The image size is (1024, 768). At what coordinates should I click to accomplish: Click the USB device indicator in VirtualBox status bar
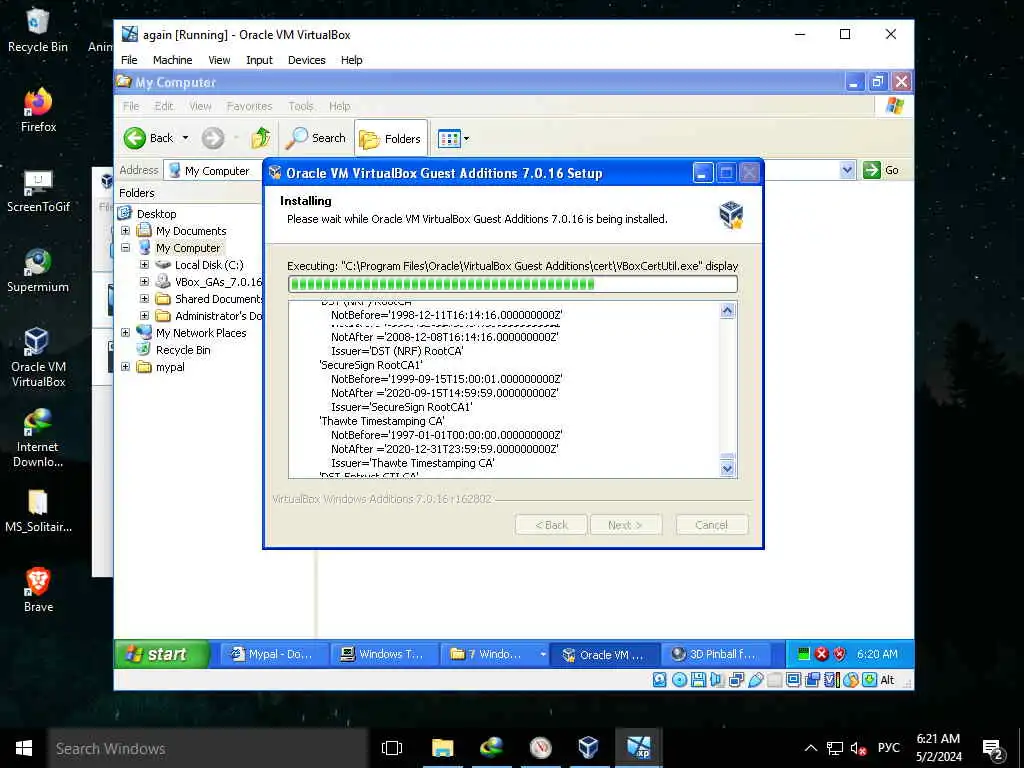tap(756, 680)
